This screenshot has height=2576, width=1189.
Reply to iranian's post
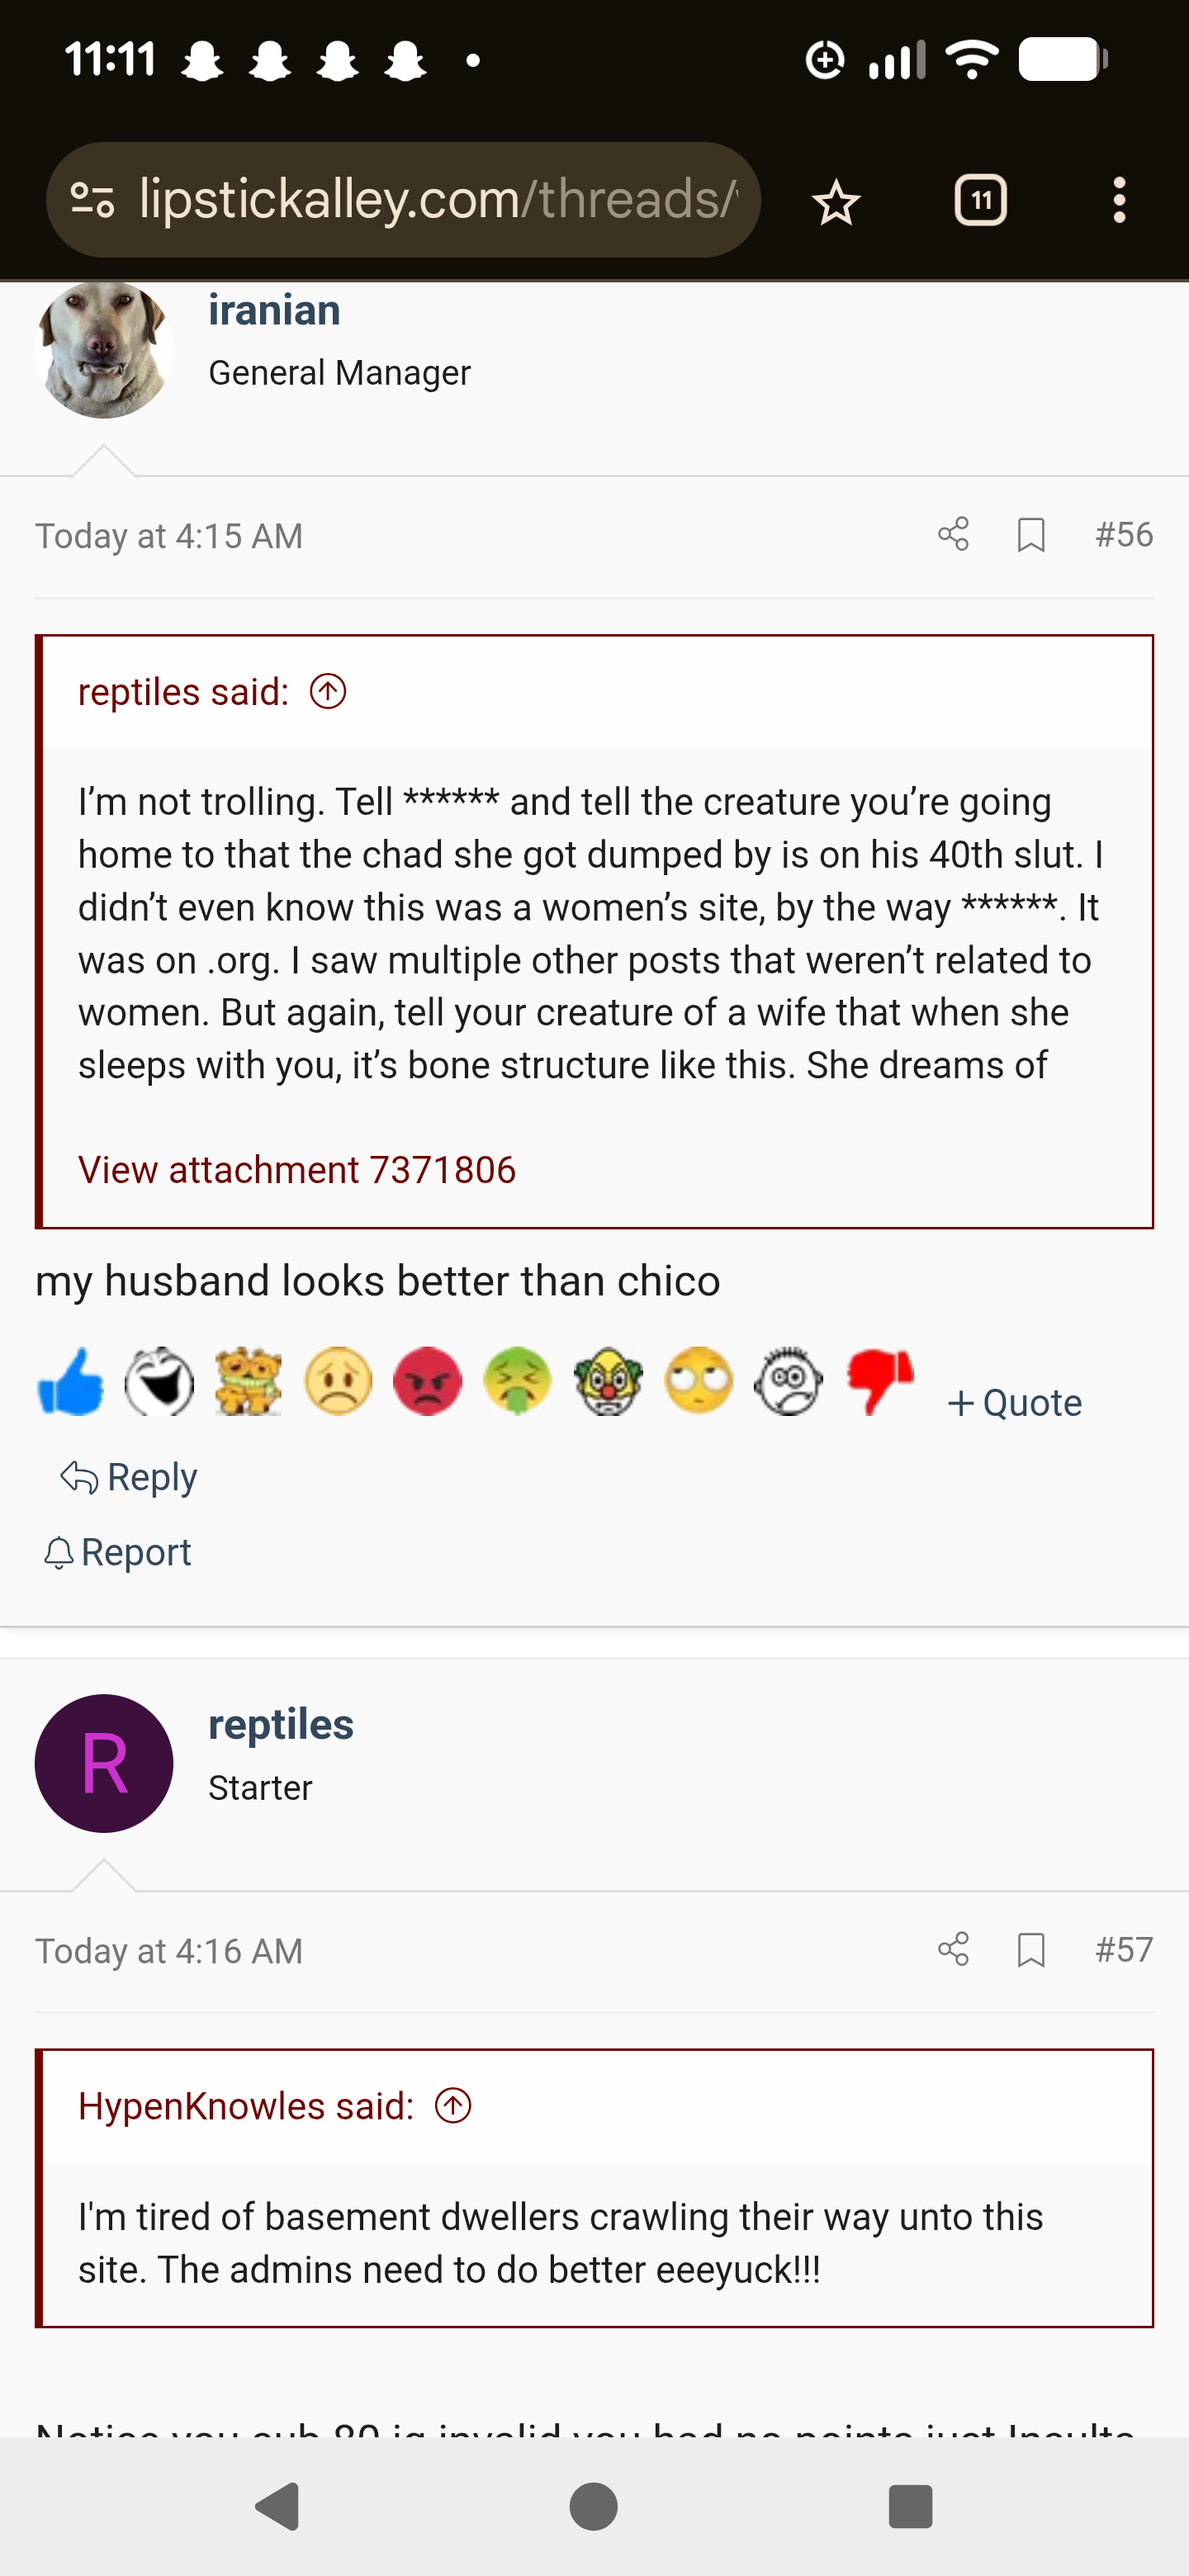130,1477
